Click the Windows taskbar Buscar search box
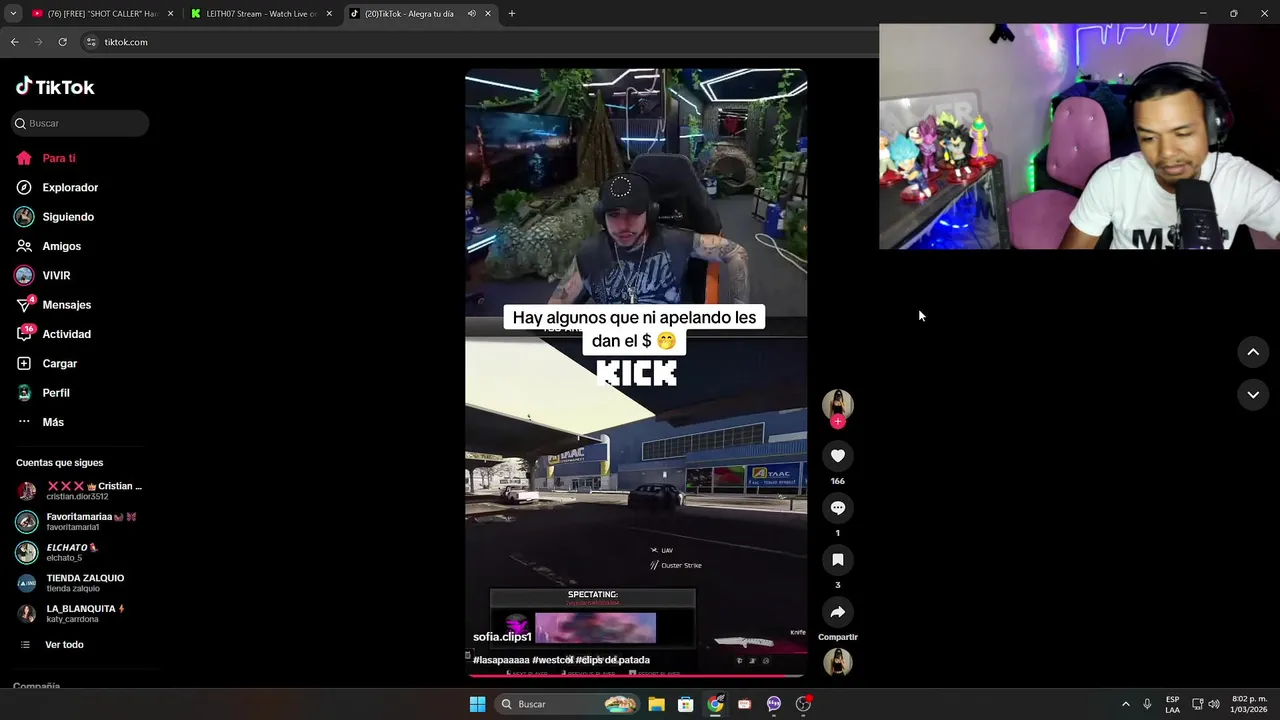1280x720 pixels. click(x=568, y=704)
